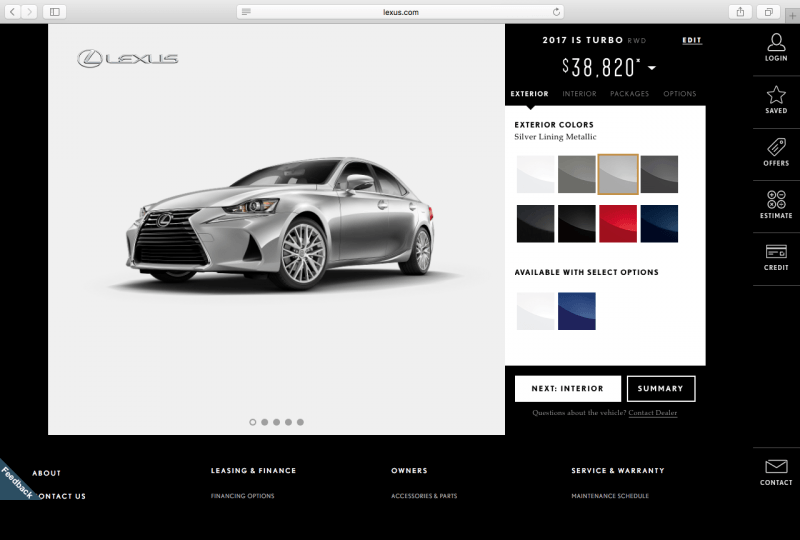Click the About footer link

tap(46, 473)
